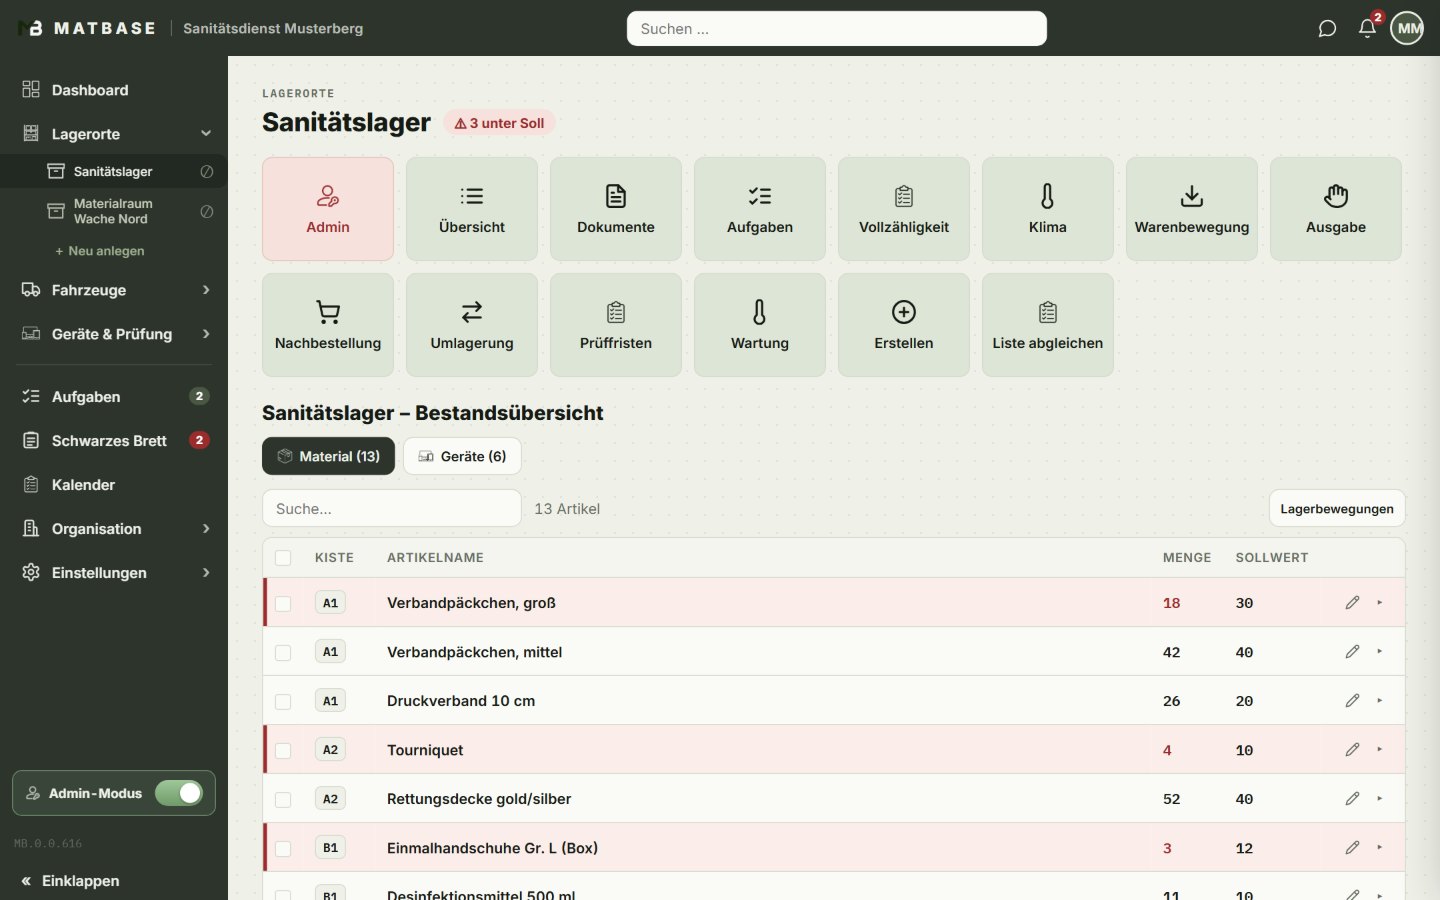This screenshot has height=900, width=1440.
Task: Click the global Suchen search field
Action: [837, 28]
